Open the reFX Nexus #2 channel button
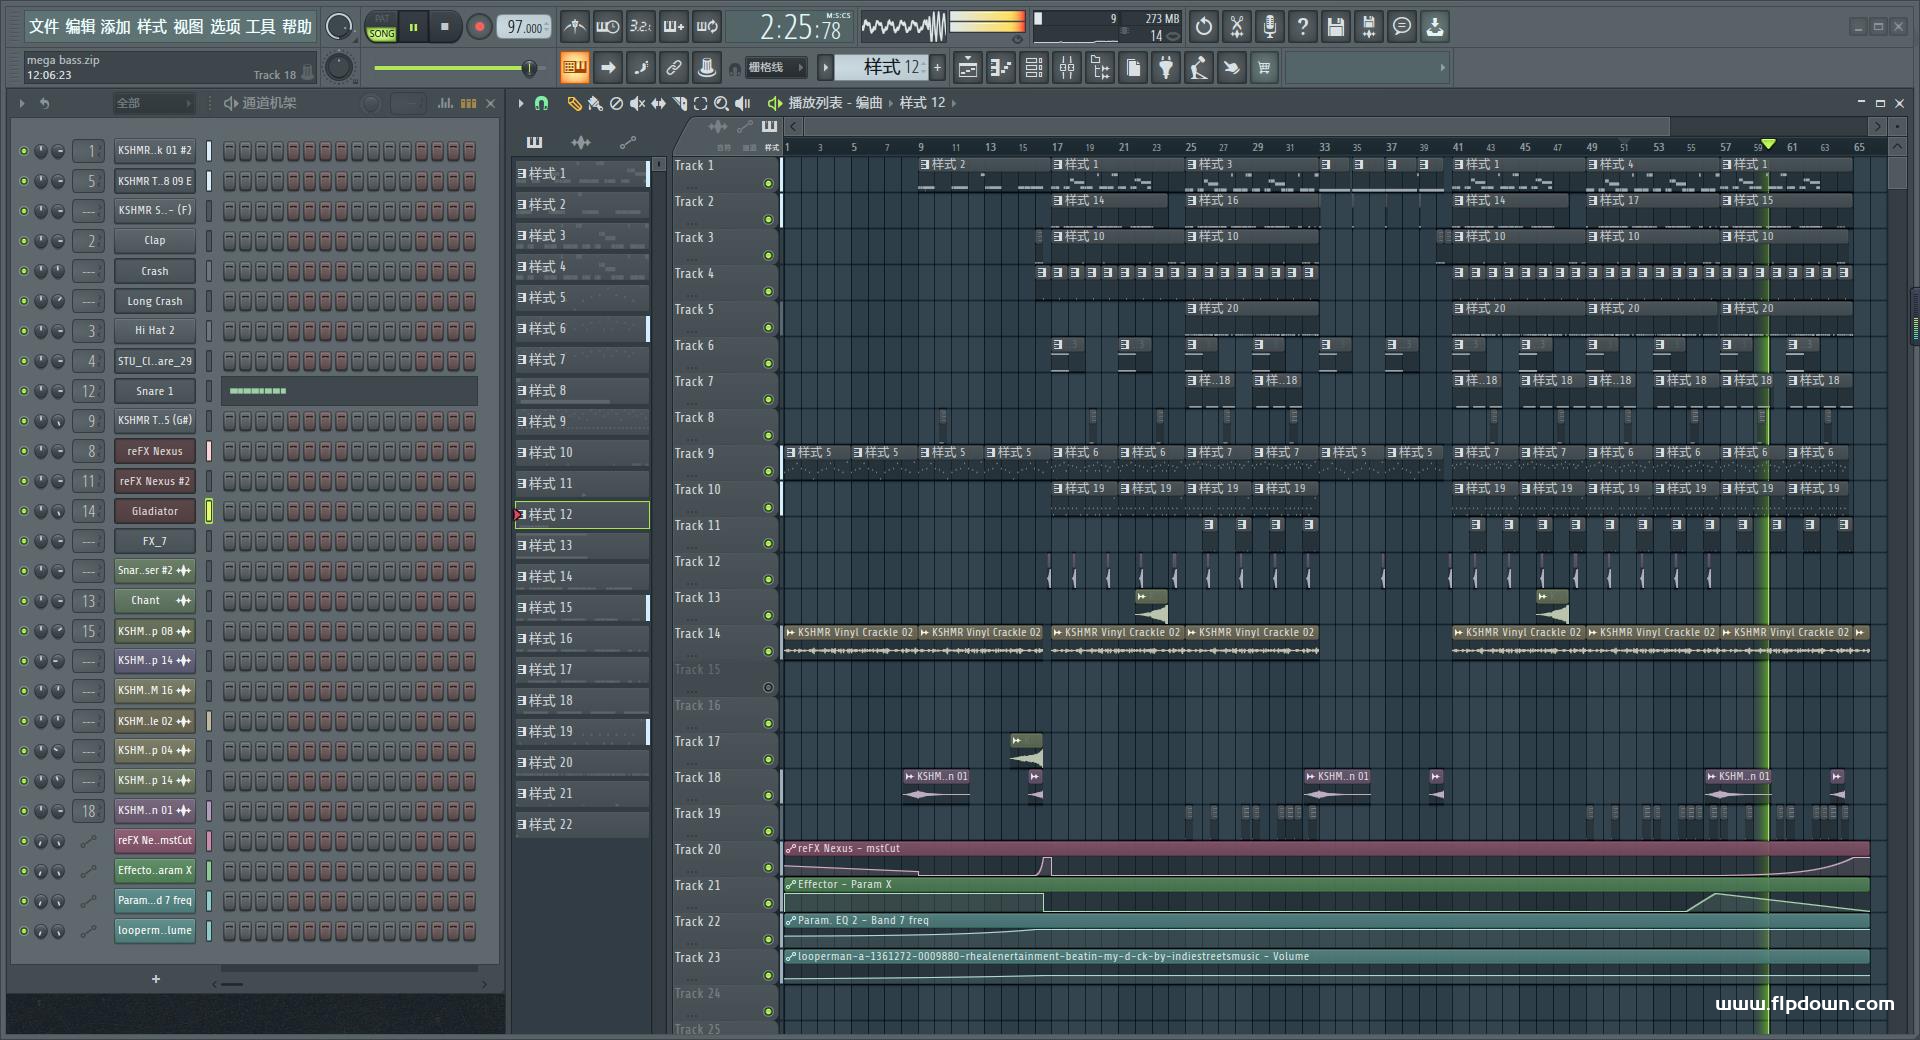 pyautogui.click(x=155, y=481)
